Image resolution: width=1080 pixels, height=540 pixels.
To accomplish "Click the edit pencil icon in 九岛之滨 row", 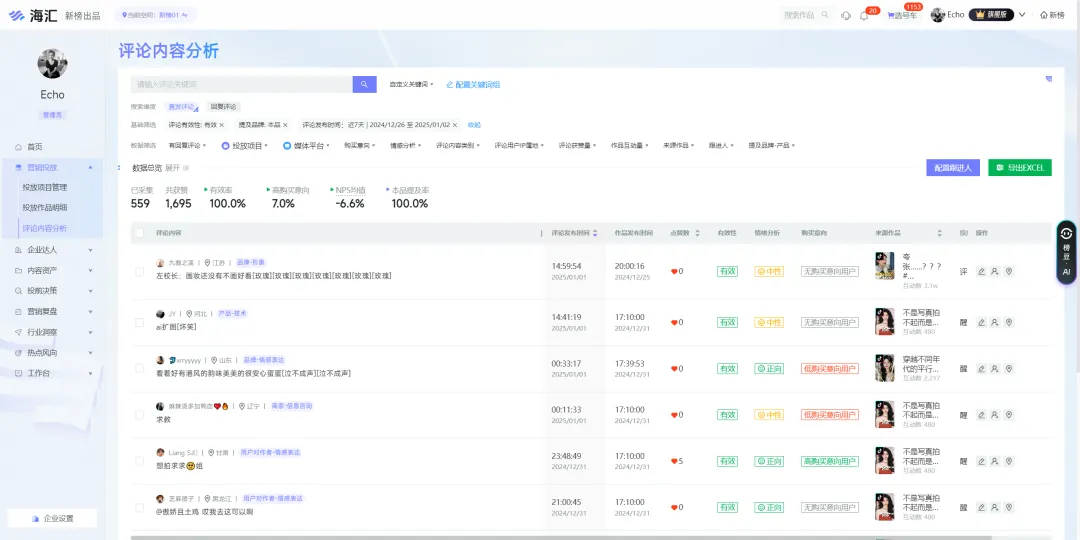I will click(x=982, y=271).
